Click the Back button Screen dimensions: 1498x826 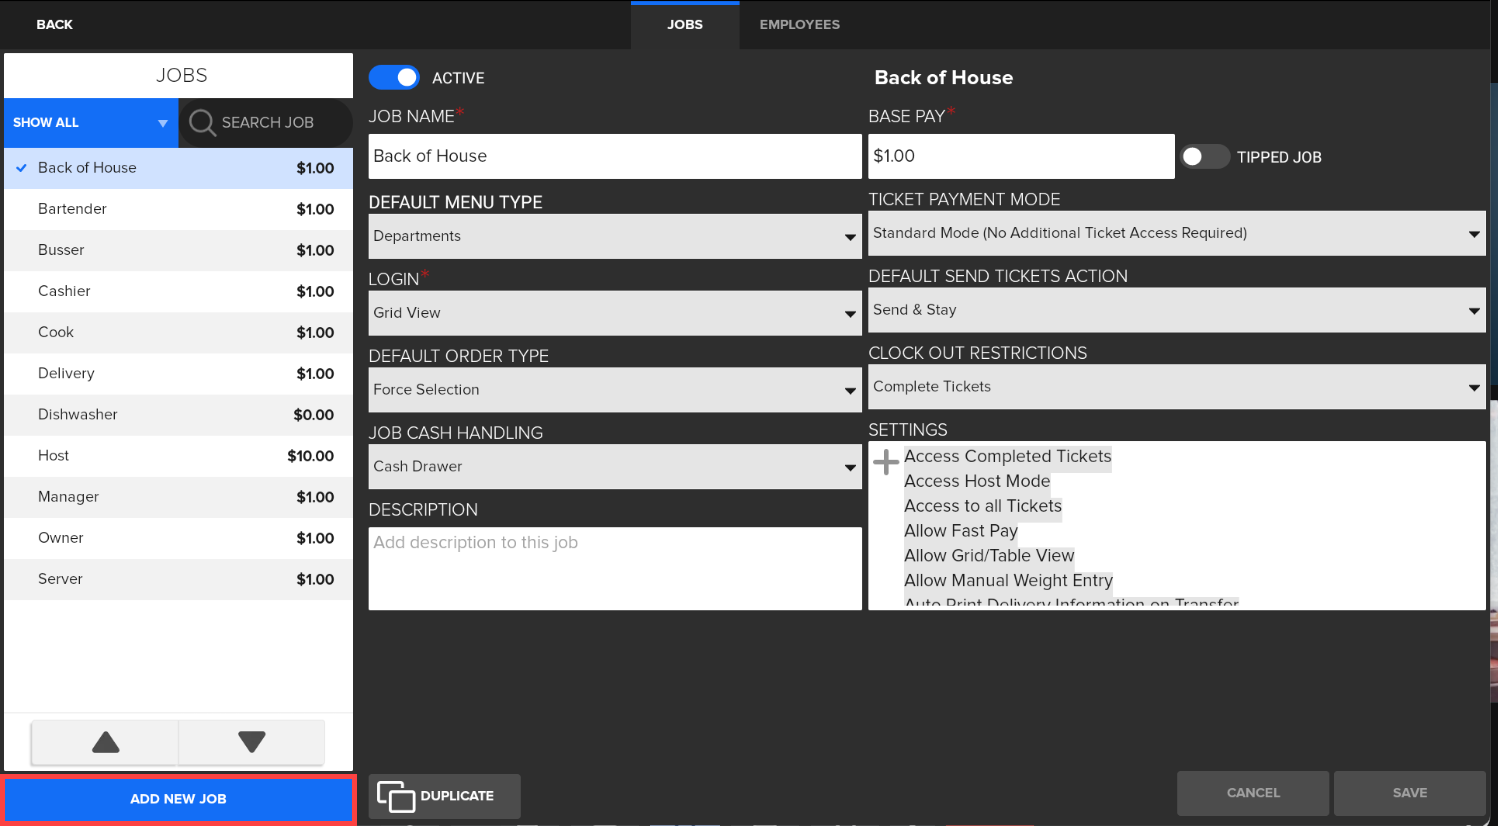point(54,25)
